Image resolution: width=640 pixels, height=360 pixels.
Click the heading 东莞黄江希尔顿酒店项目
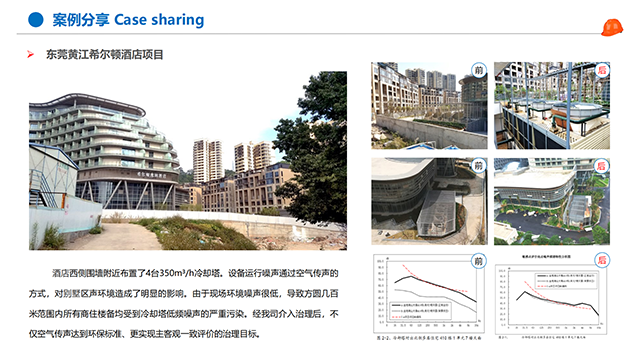(104, 54)
